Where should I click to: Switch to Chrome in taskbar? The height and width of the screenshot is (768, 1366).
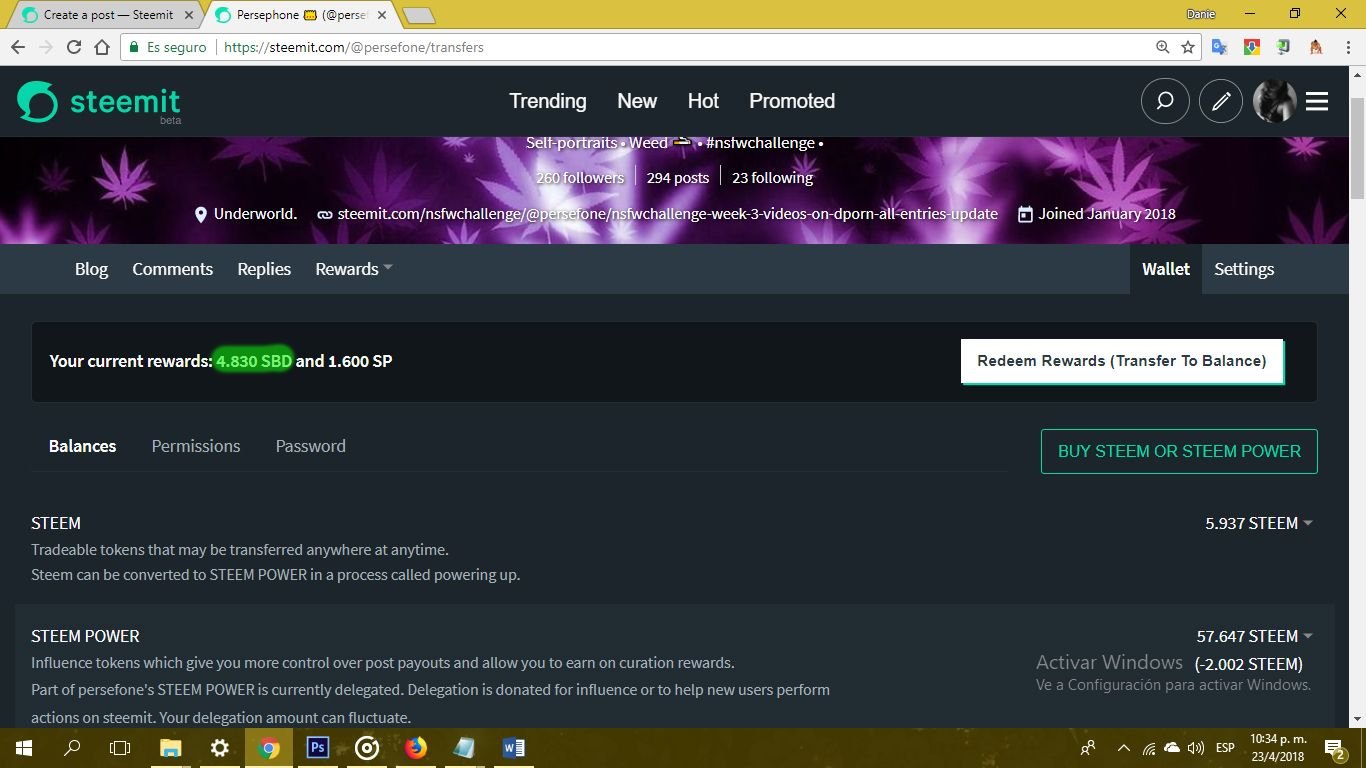coord(268,748)
